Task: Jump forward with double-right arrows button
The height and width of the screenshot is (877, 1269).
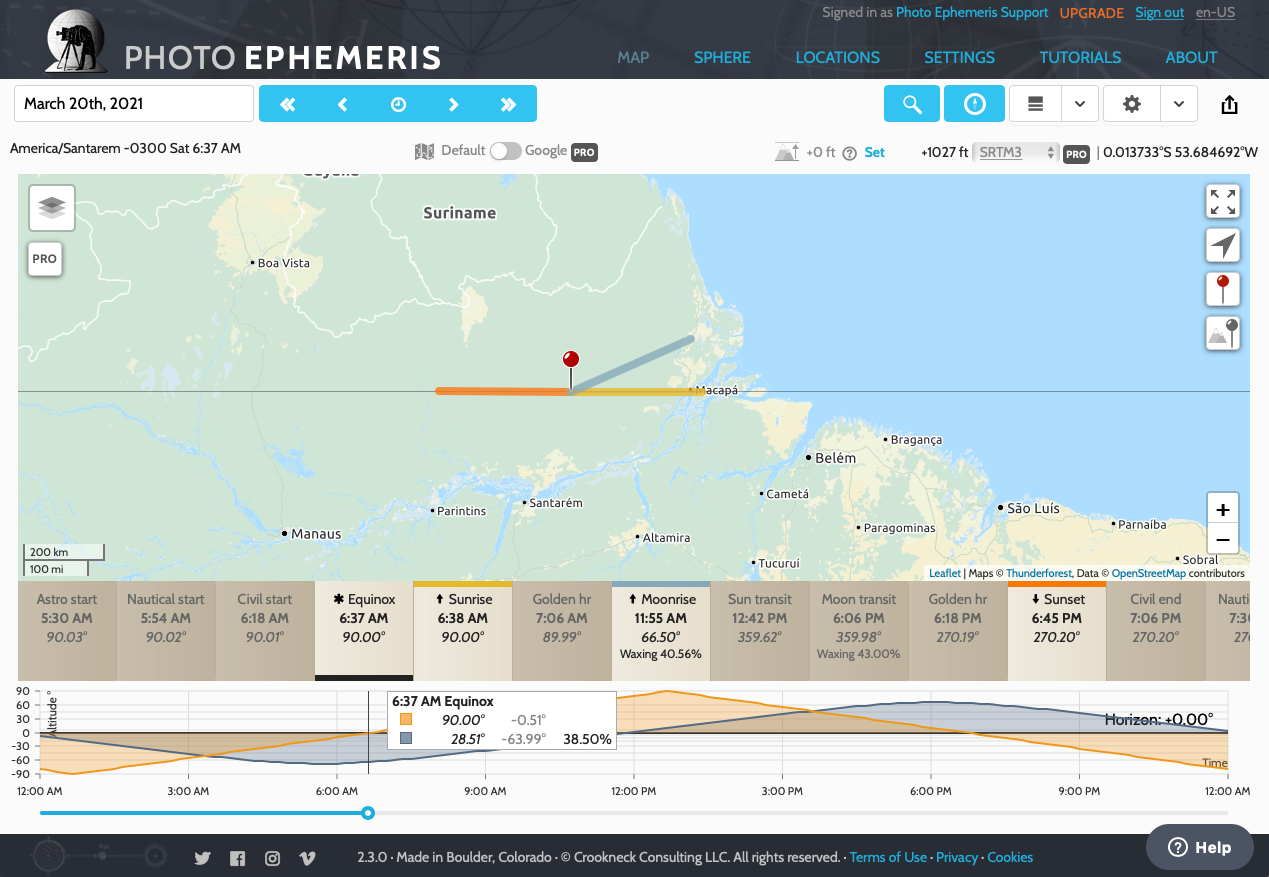Action: click(508, 104)
